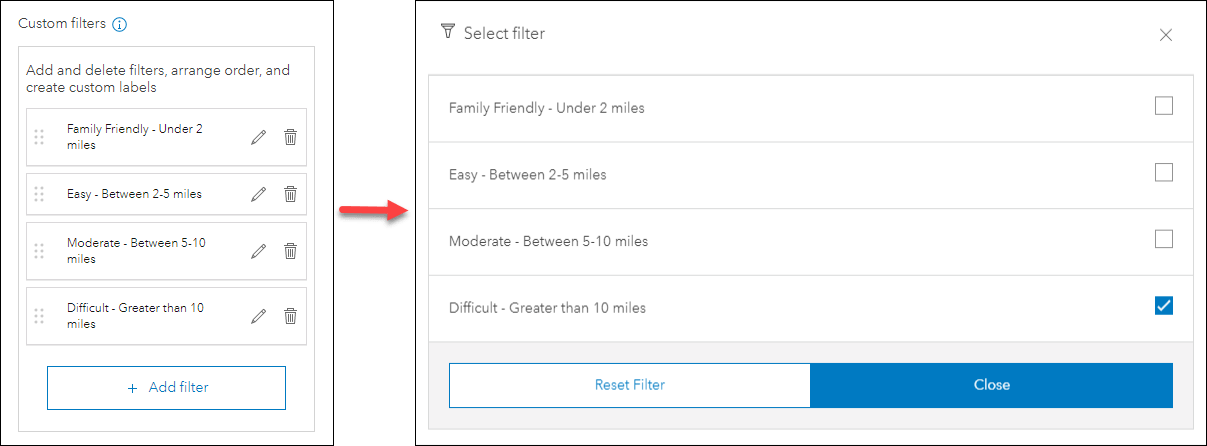Click the drag handle of the Difficult filter
Screen dimensions: 1207x446
pos(40,316)
